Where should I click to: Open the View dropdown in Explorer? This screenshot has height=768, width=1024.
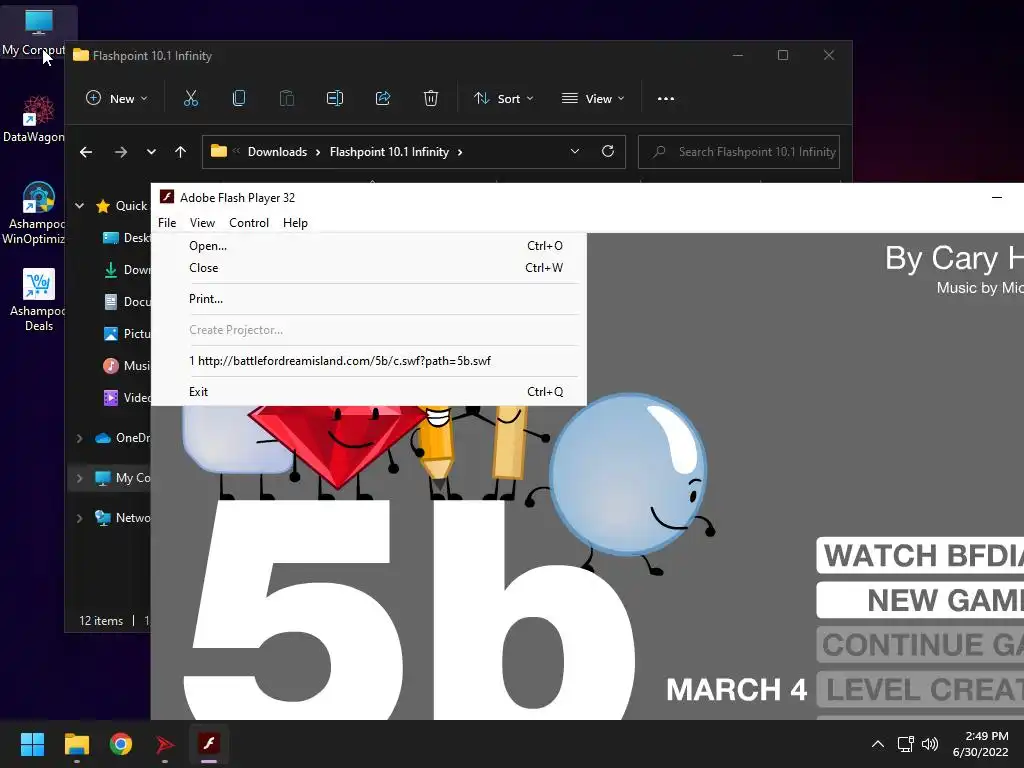tap(593, 99)
